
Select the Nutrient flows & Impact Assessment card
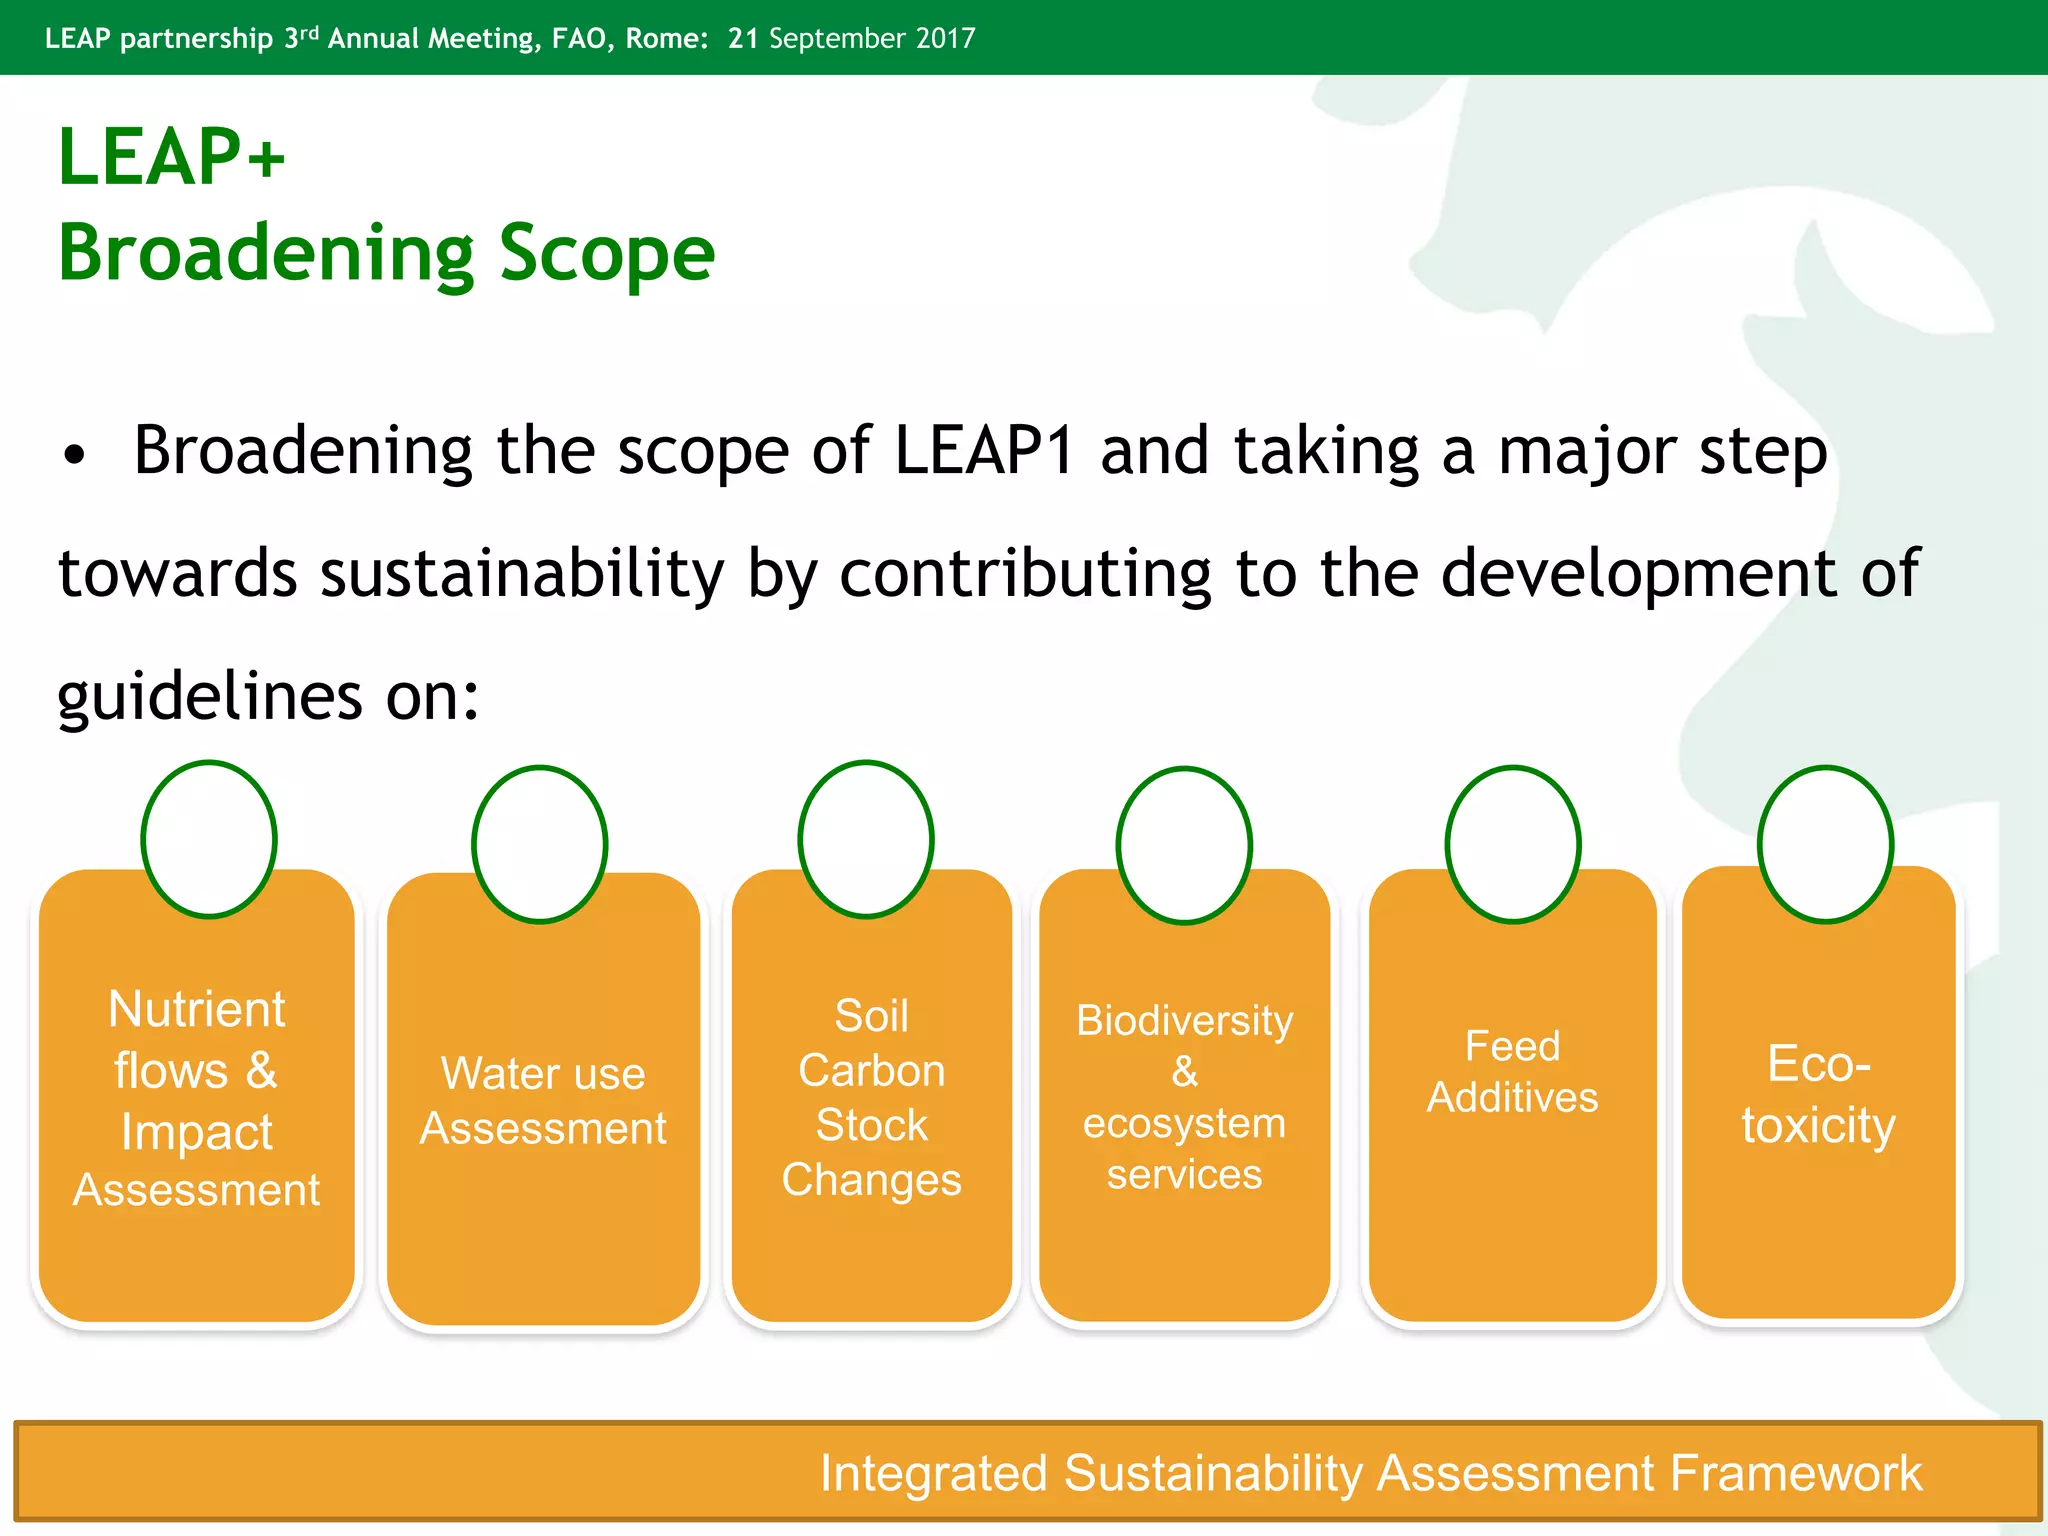pos(197,1098)
